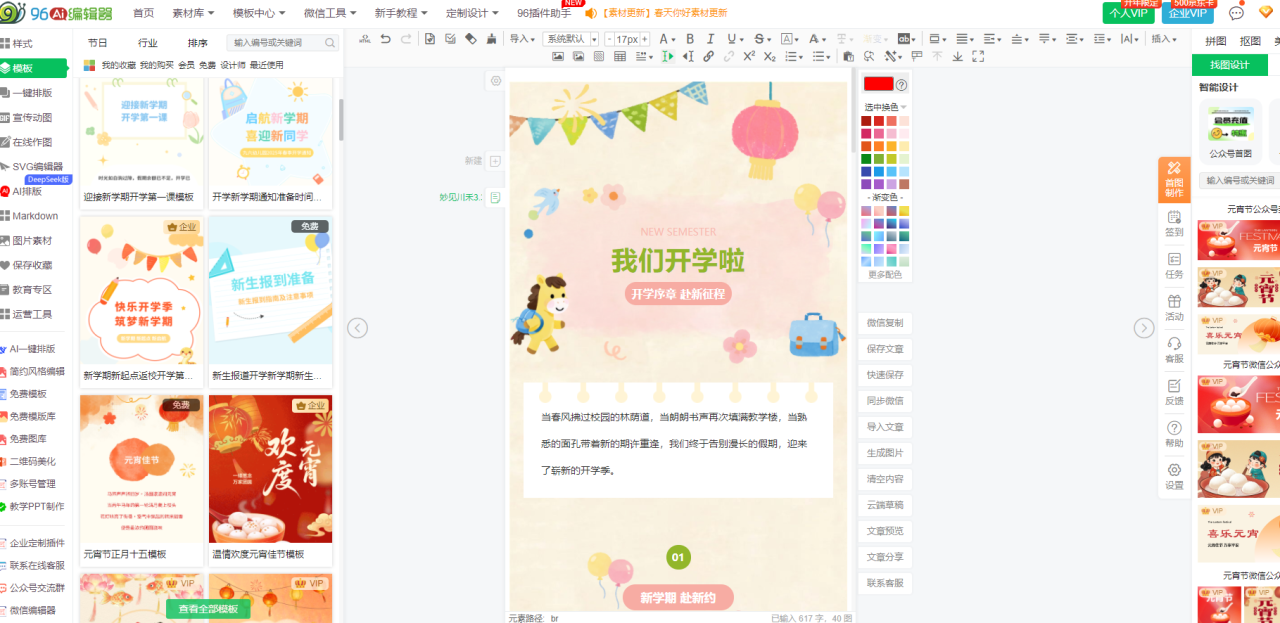
Task: Insert a hyperlink using the chain icon
Action: [709, 57]
